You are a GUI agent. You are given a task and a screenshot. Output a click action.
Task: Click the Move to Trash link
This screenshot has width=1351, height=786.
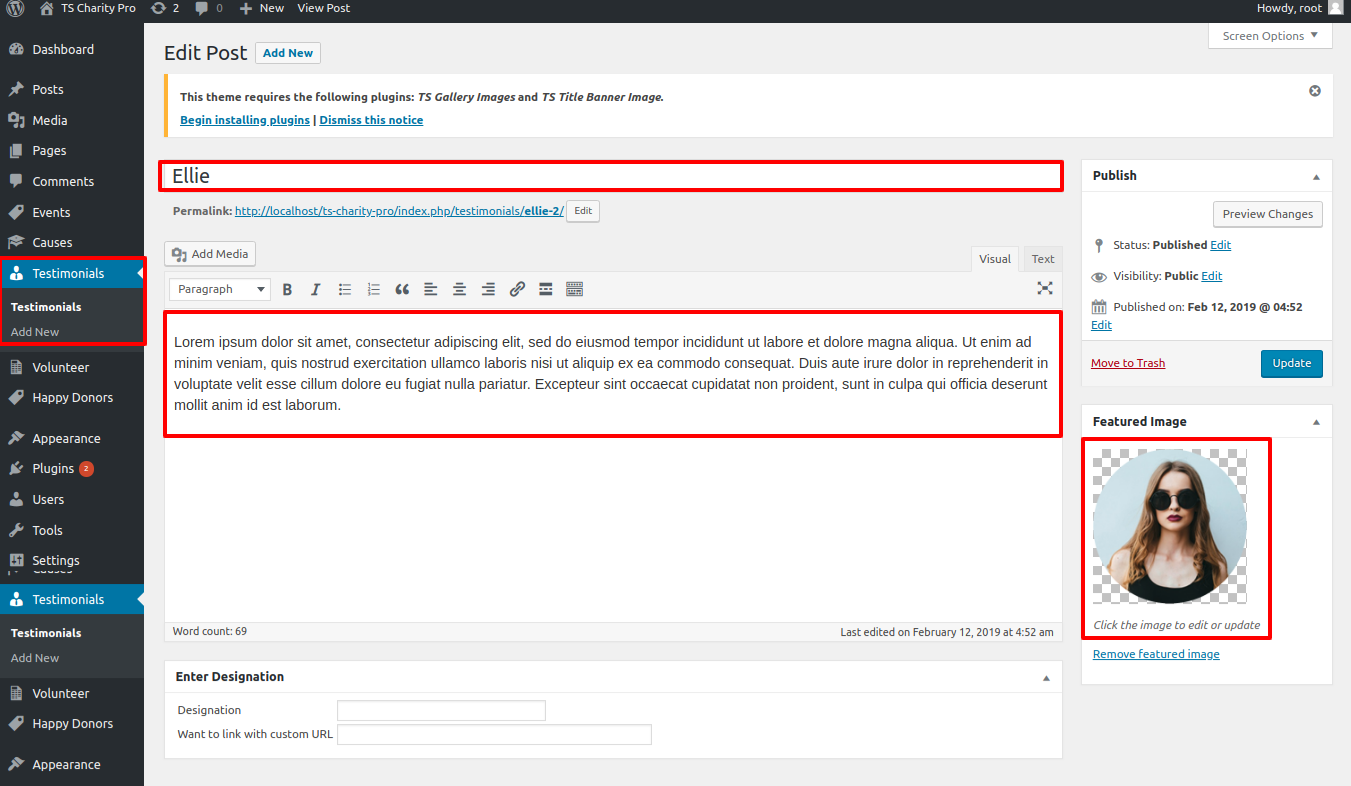coord(1127,363)
